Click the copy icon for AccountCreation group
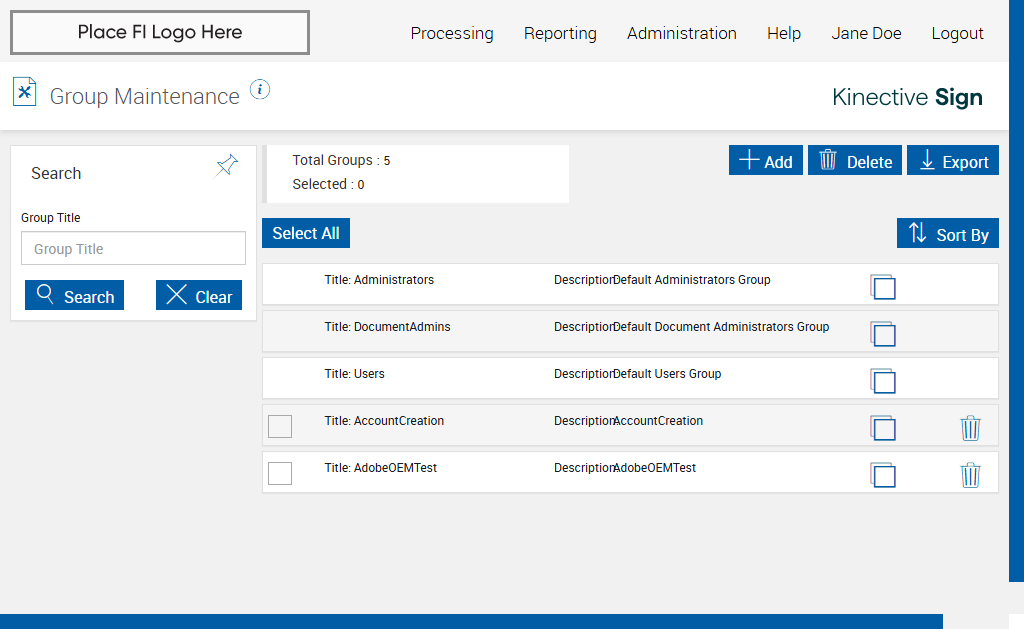 coord(883,428)
